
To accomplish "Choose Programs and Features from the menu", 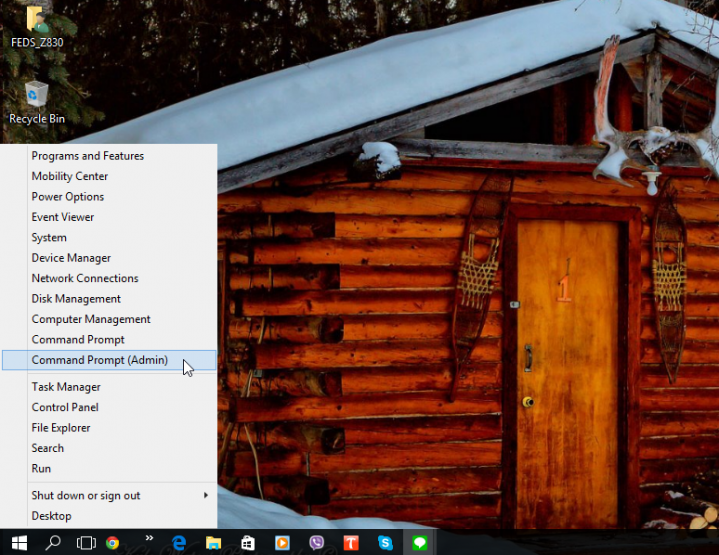I will tap(110, 156).
